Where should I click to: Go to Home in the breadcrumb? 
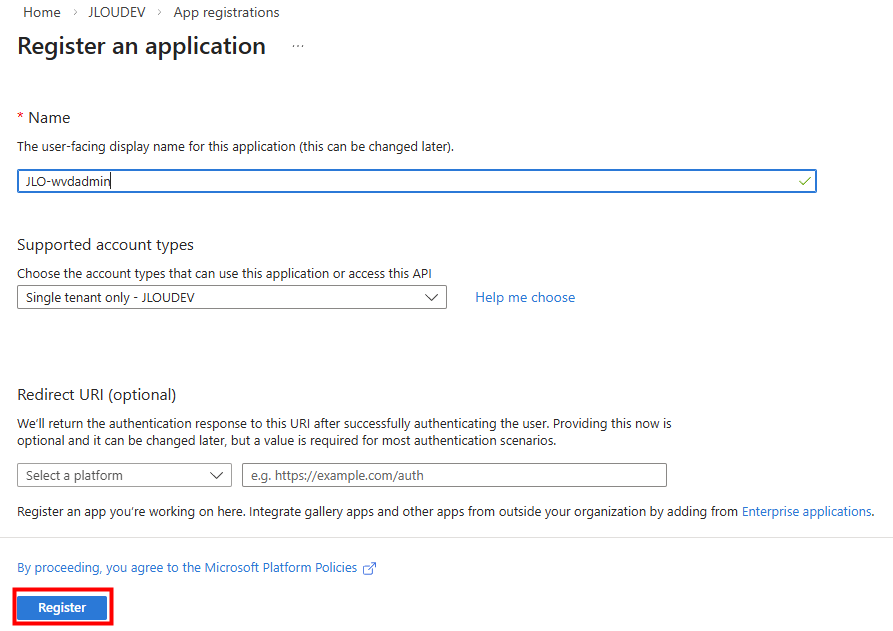[x=41, y=13]
